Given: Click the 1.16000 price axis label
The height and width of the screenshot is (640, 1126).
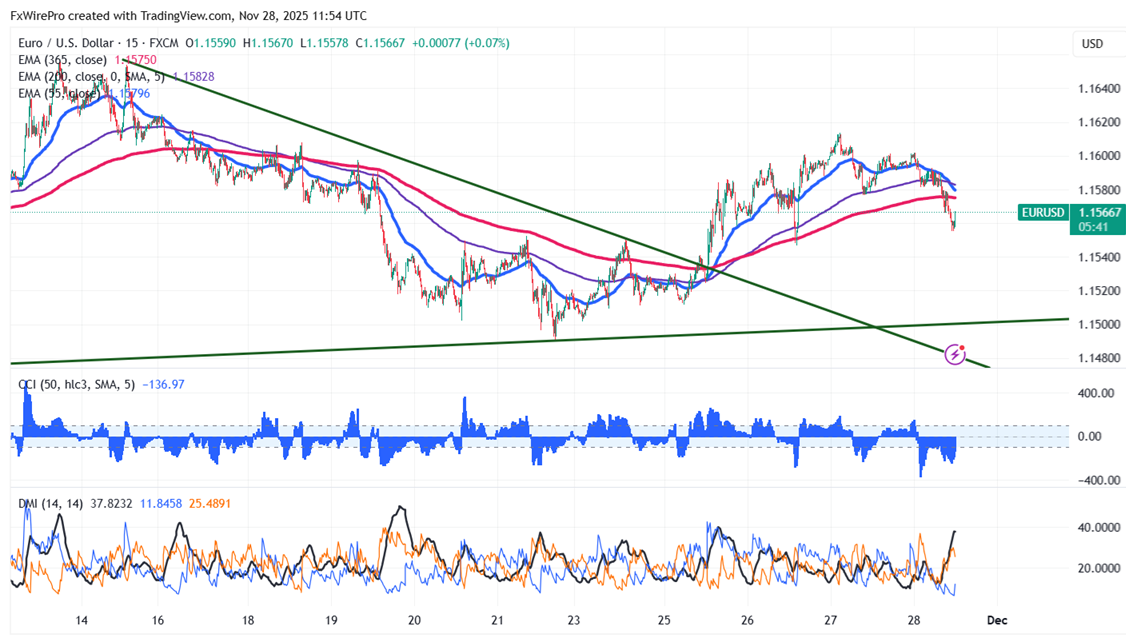Looking at the screenshot, I should (1099, 156).
